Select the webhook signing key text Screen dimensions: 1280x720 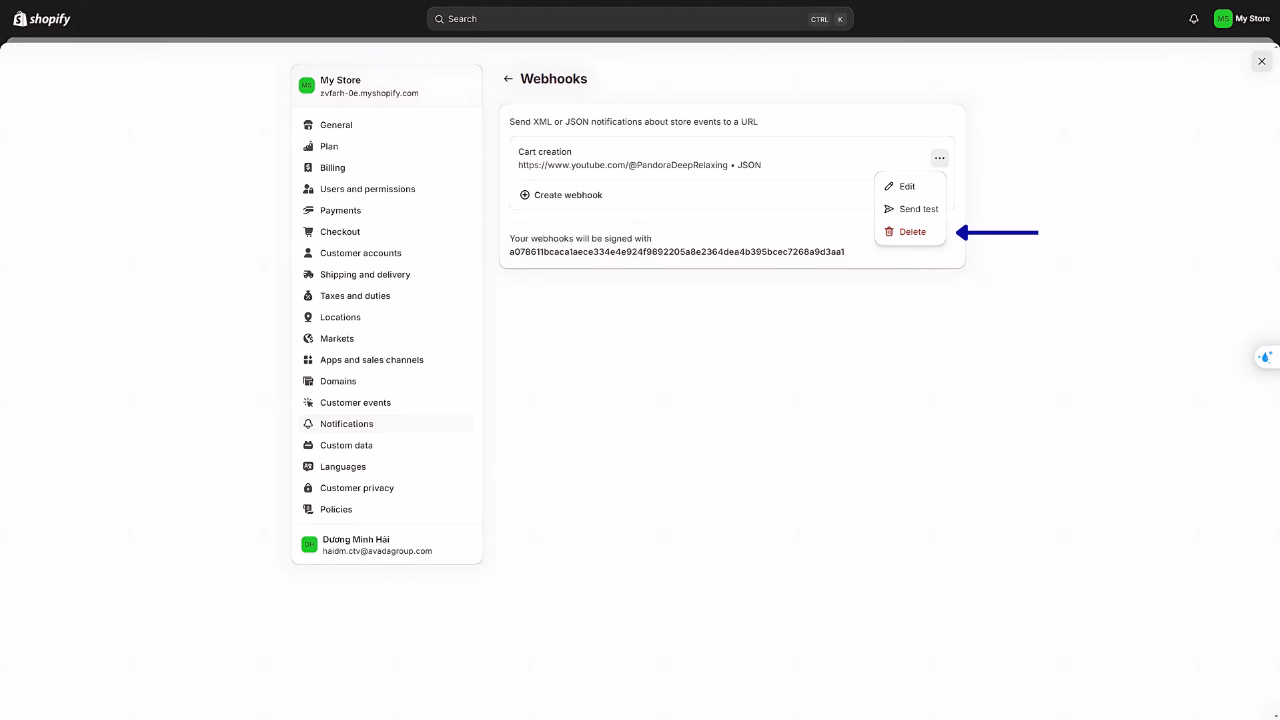click(x=677, y=252)
